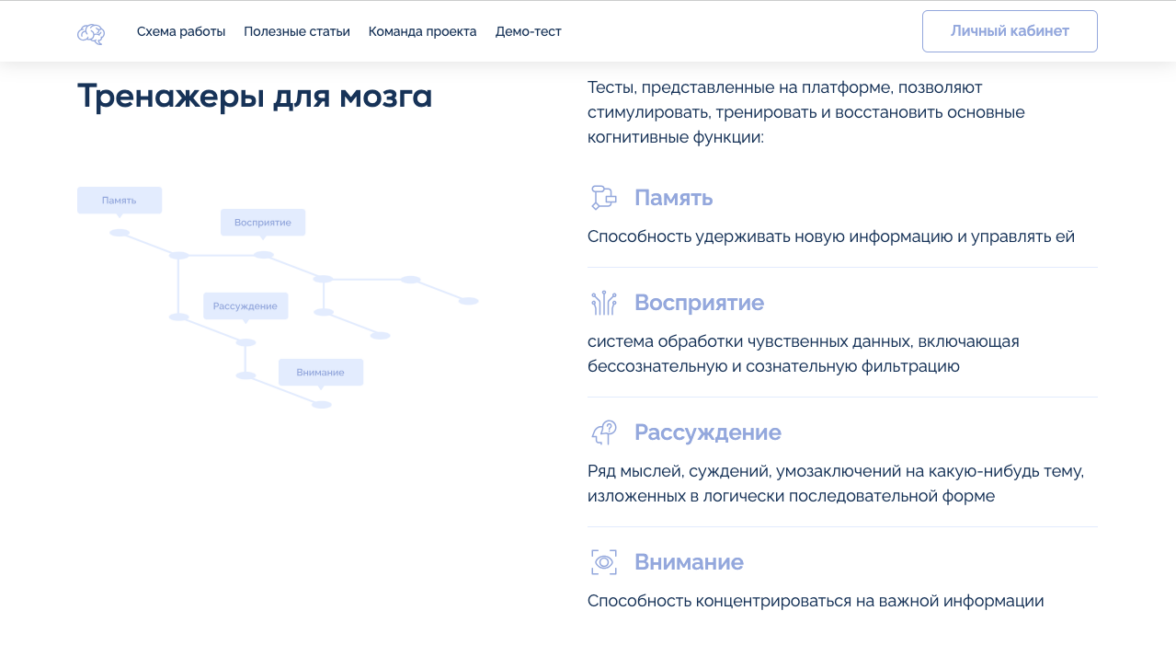This screenshot has width=1176, height=657.
Task: Click the head icon beside the Рассуждение heading
Action: pos(603,433)
